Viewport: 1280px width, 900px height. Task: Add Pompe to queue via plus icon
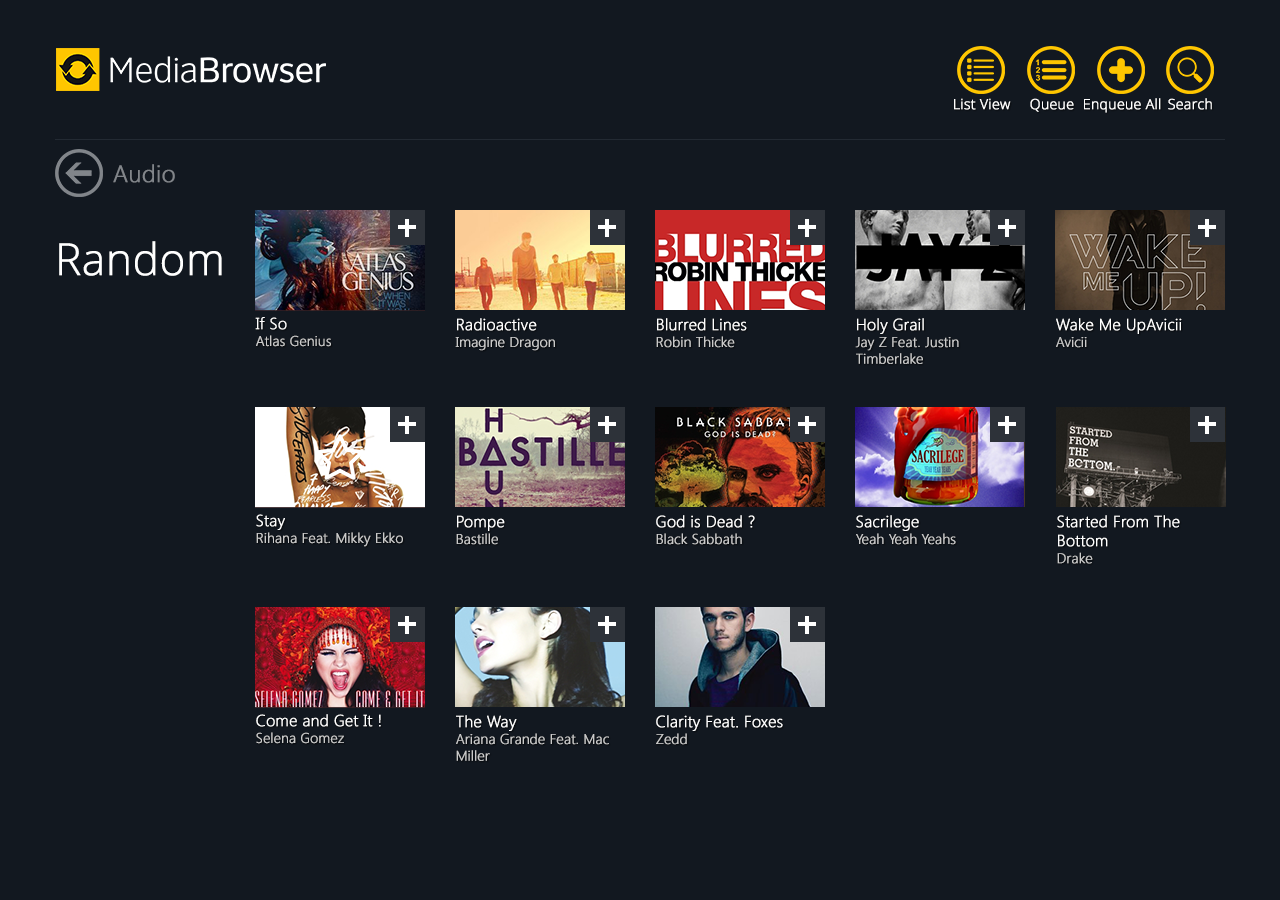[607, 425]
